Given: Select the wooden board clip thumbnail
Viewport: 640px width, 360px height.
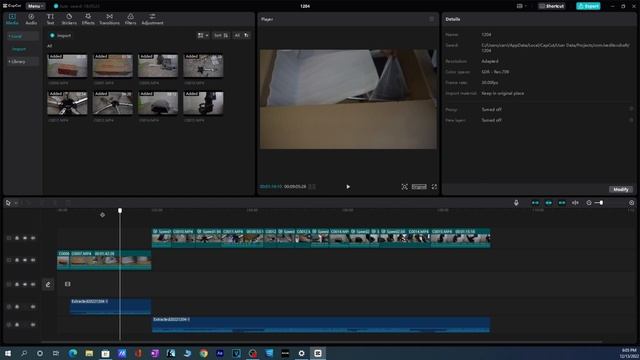Looking at the screenshot, I should tap(113, 66).
